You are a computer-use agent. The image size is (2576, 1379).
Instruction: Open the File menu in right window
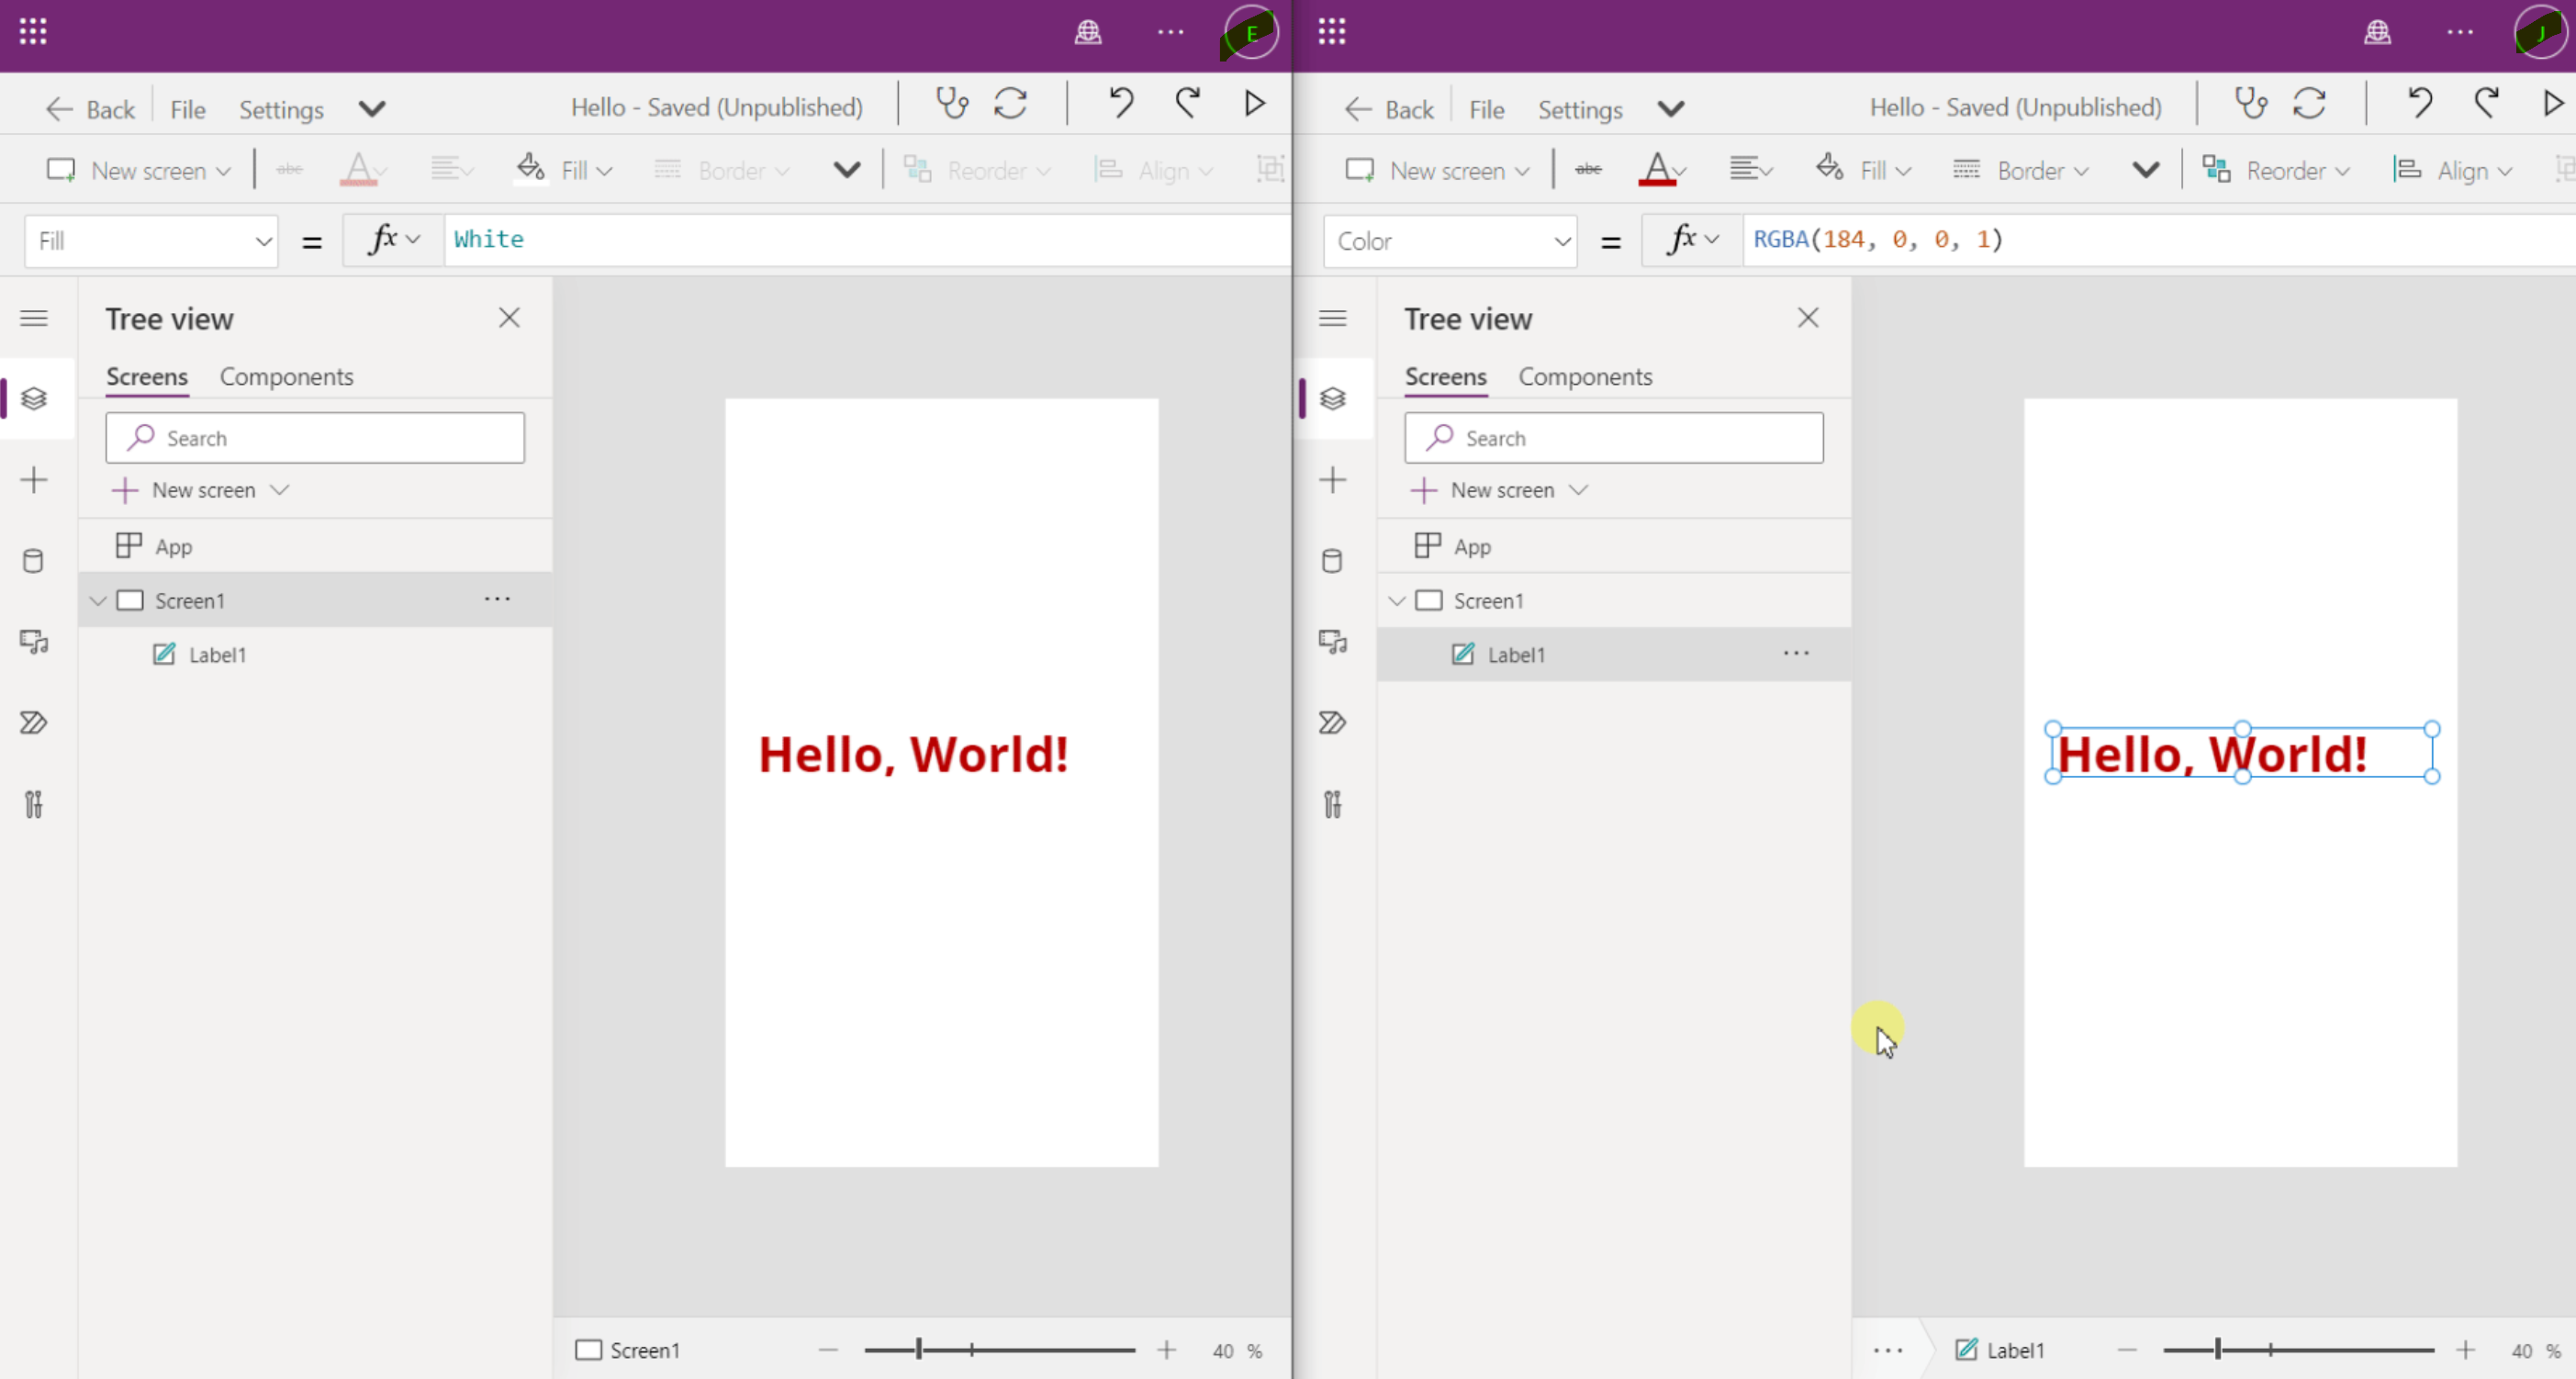click(1486, 109)
